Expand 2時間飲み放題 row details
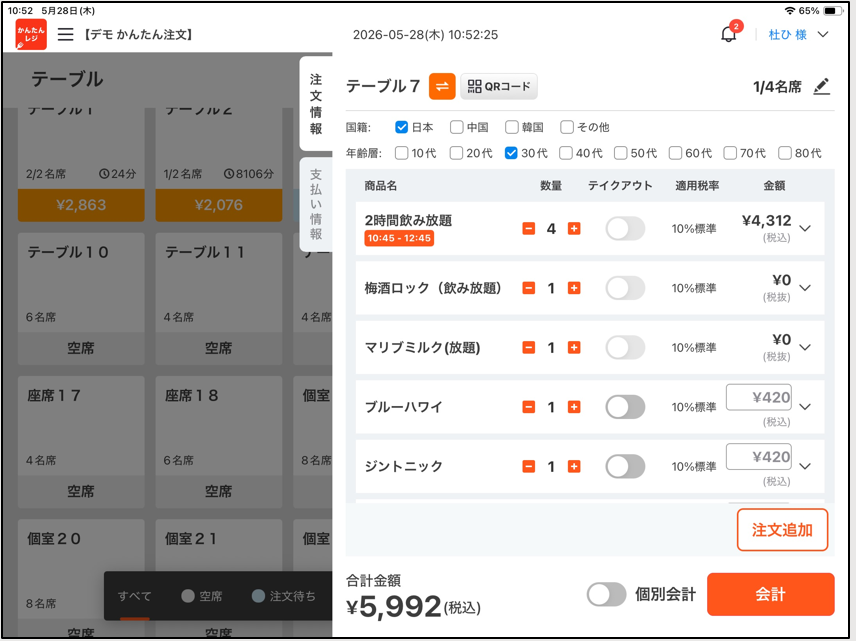Viewport: 856px width, 641px height. (805, 228)
